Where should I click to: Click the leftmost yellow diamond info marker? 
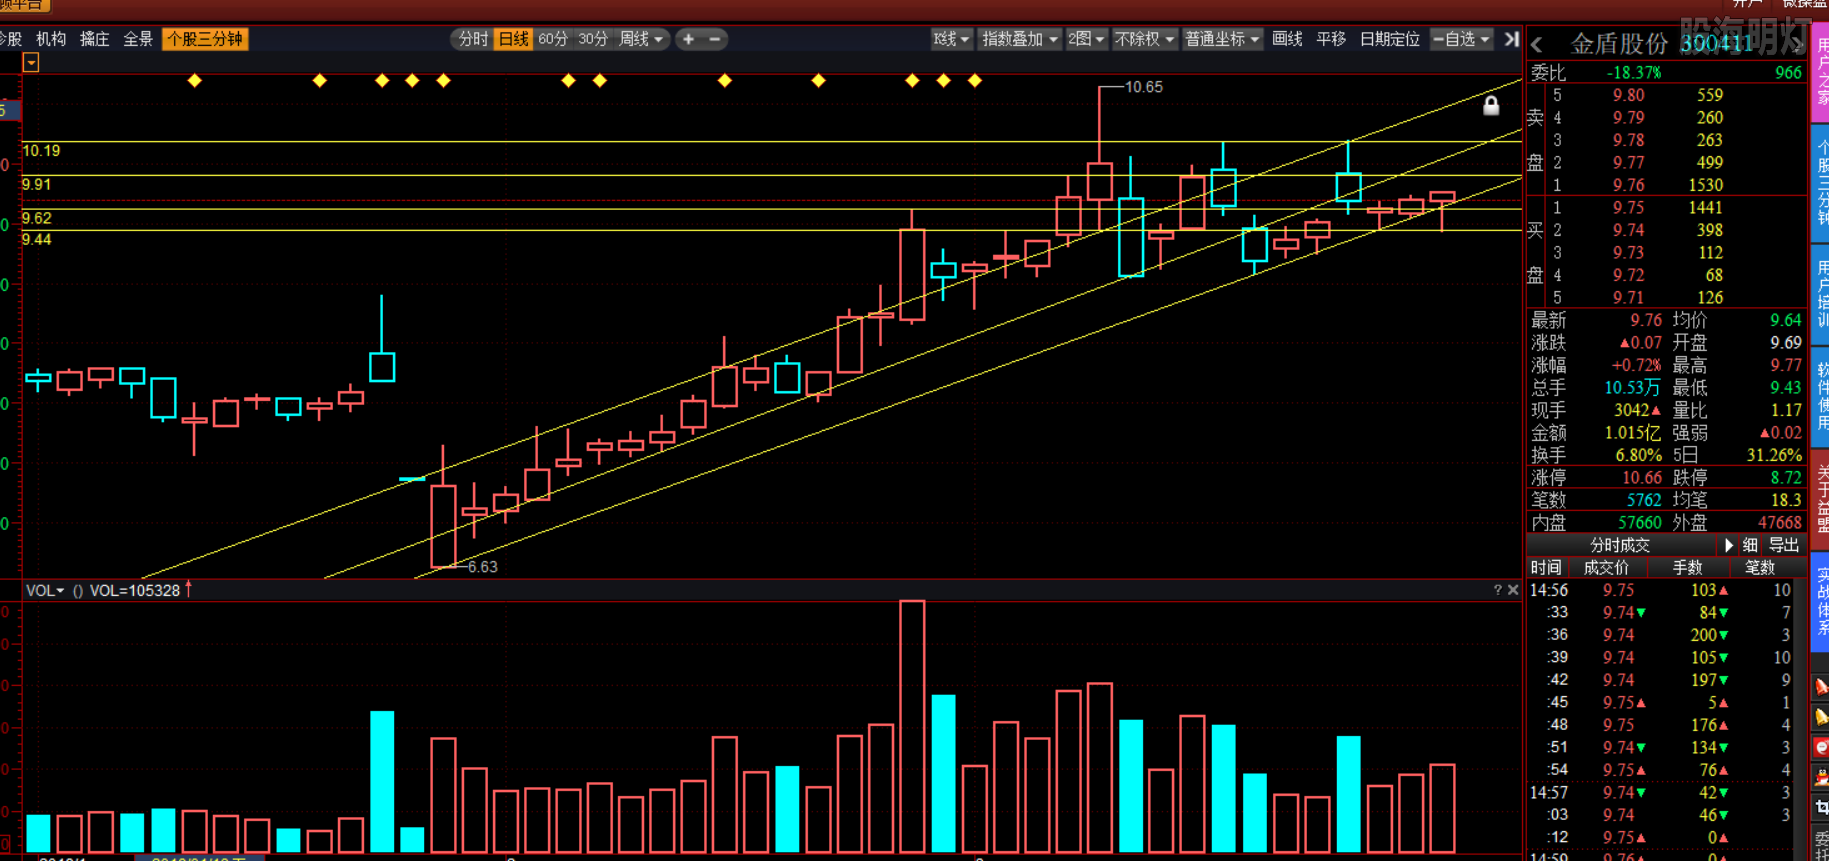tap(195, 80)
